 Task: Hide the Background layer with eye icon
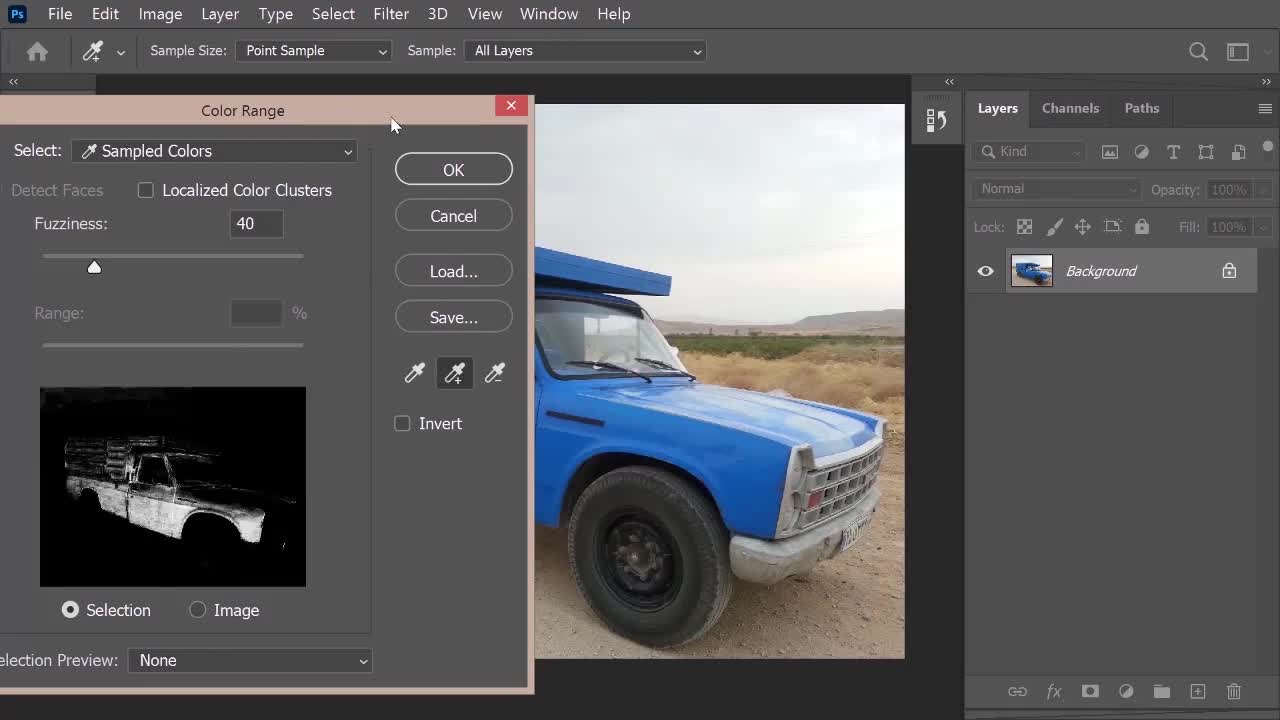985,271
